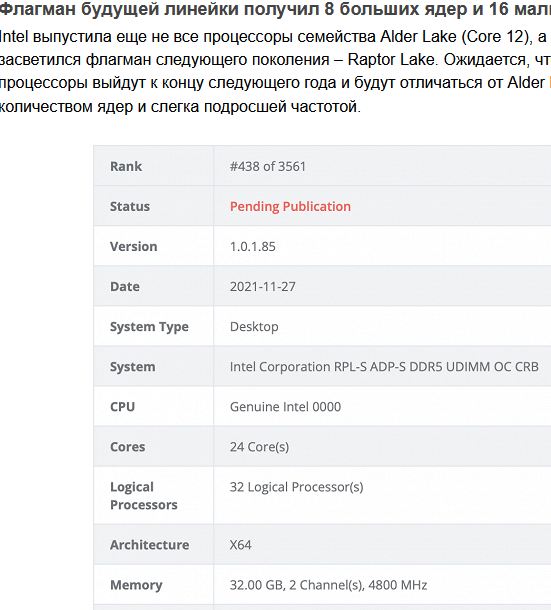Select the X64 architecture value
Image resolution: width=551 pixels, height=610 pixels.
pyautogui.click(x=240, y=545)
